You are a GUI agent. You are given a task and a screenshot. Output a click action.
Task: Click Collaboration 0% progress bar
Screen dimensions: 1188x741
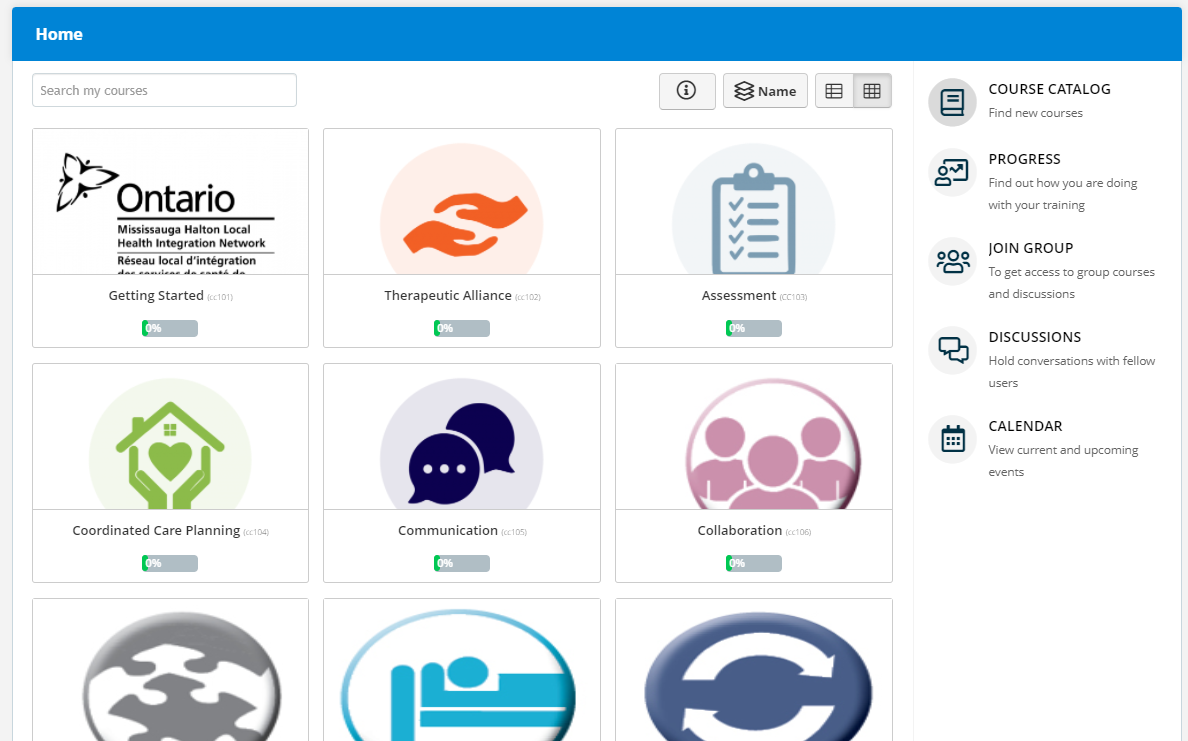753,563
